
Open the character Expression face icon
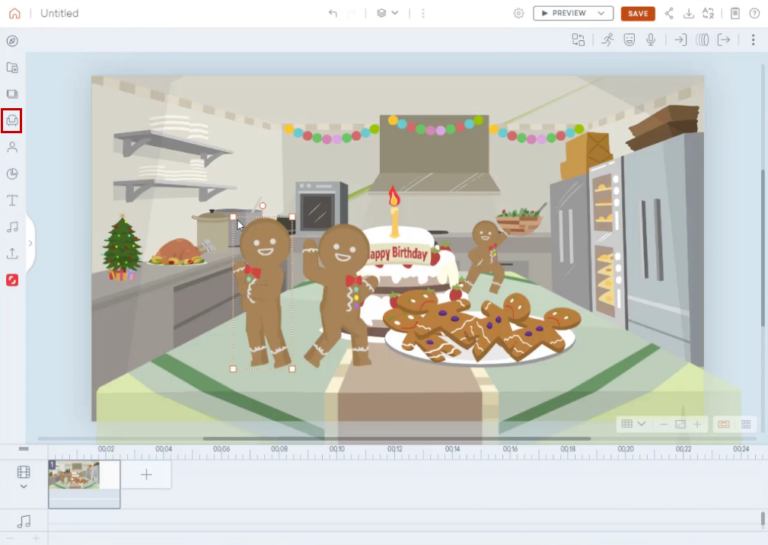pyautogui.click(x=629, y=40)
